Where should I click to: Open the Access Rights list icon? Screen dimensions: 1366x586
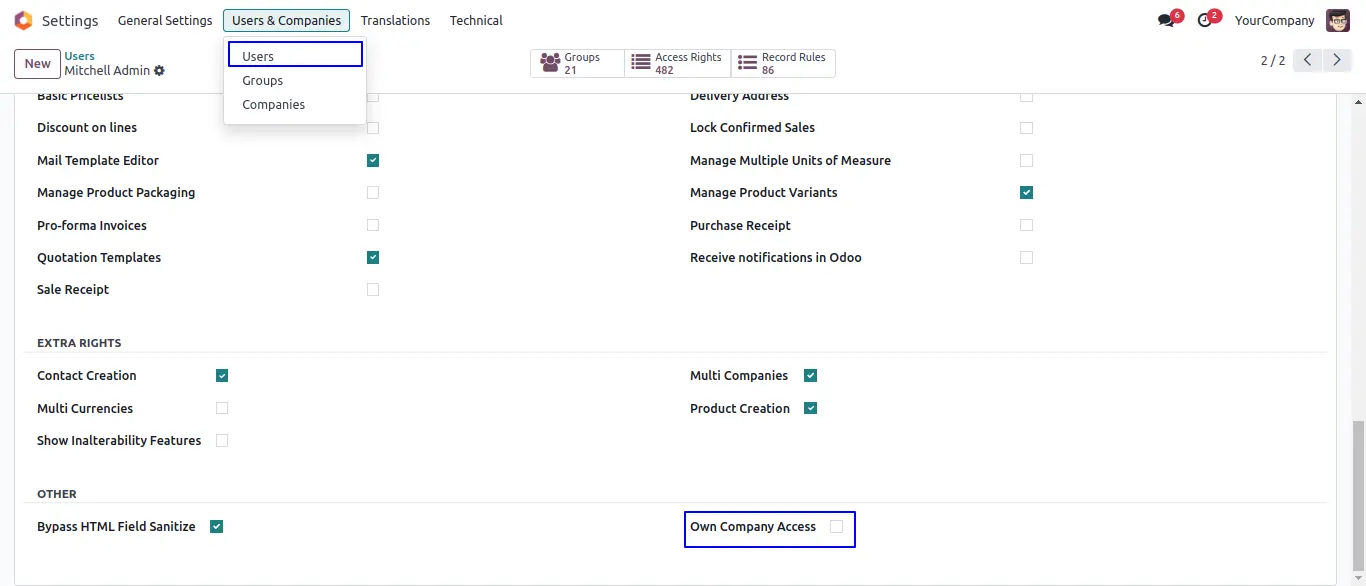(x=641, y=64)
